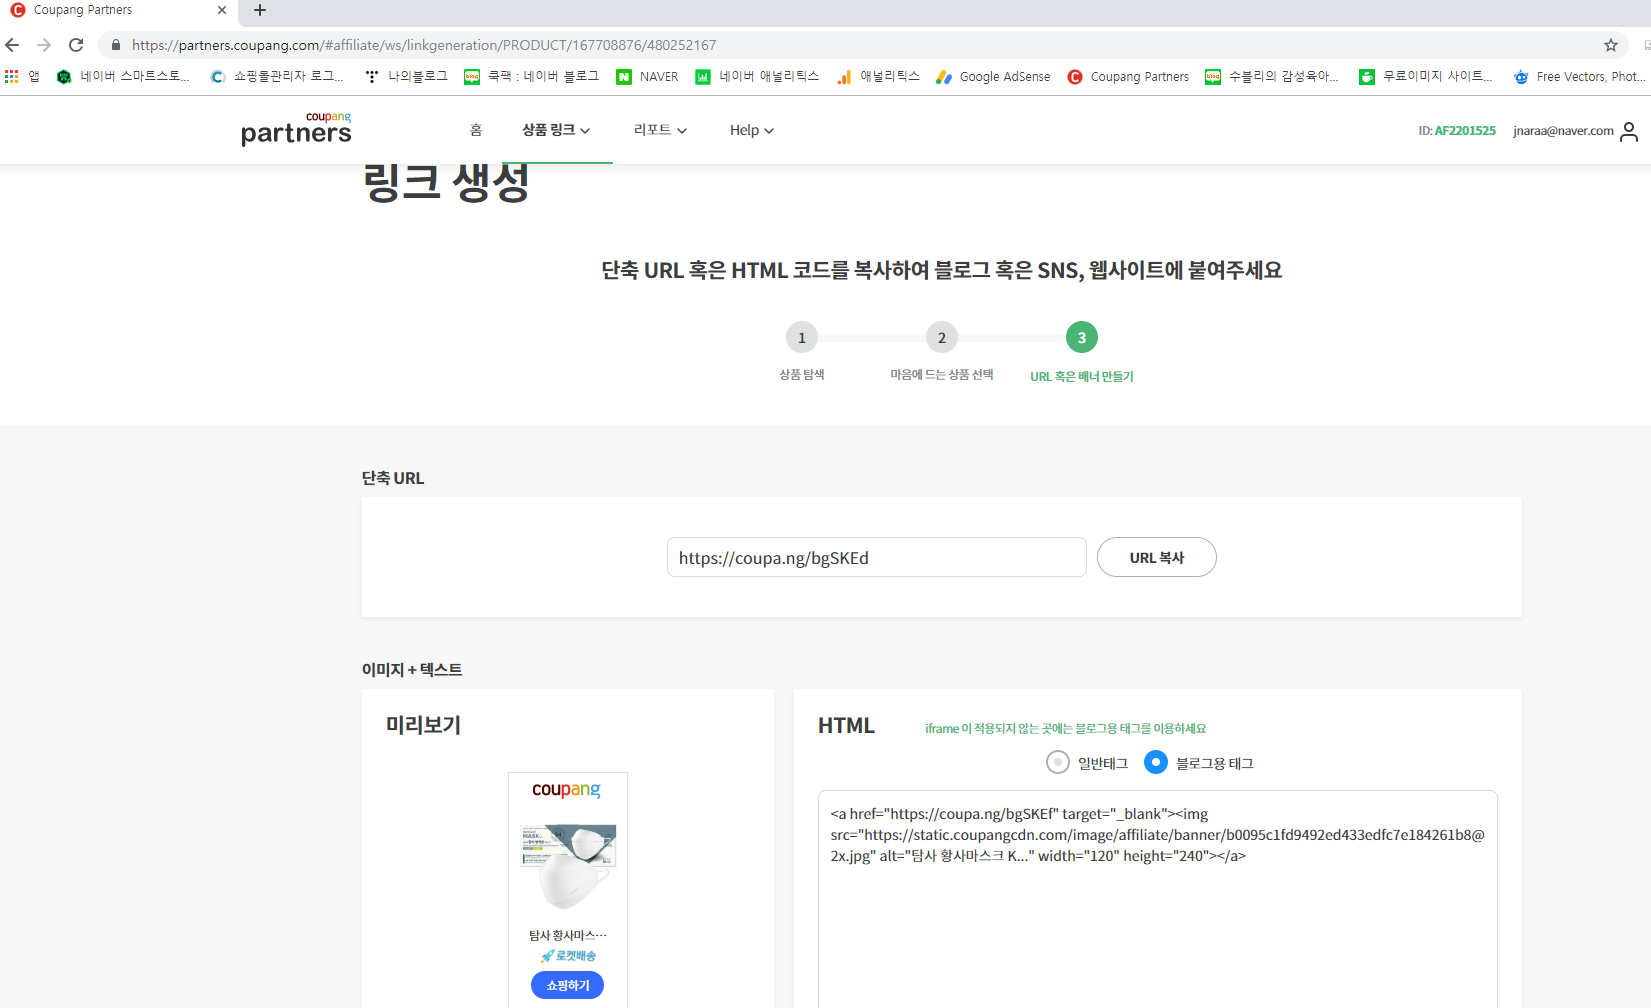
Task: Open the 애널리틱스 bookmark with orange chart icon
Action: pos(878,76)
